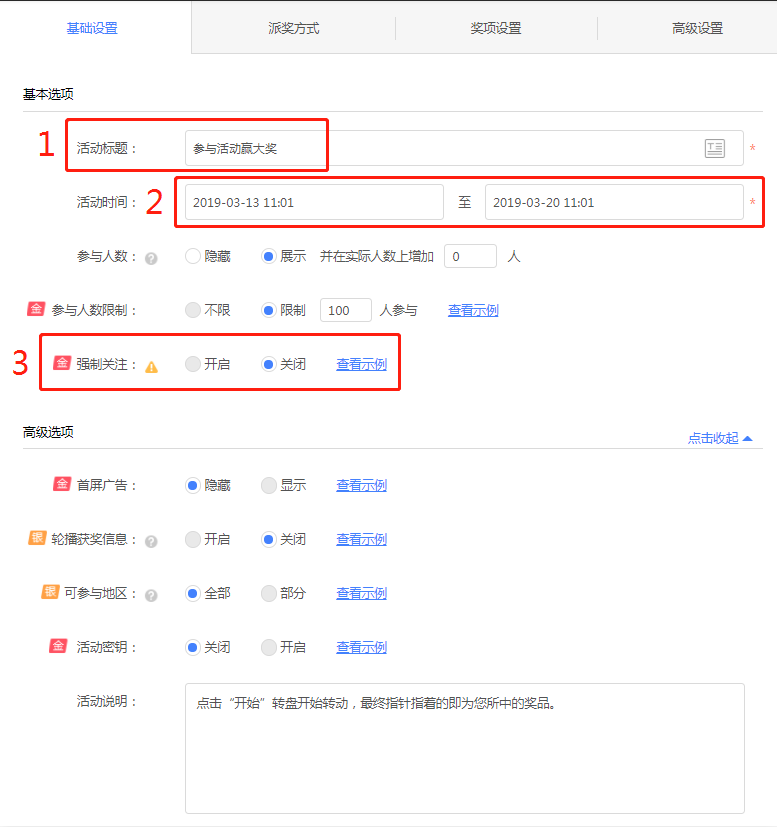Open the 奖项设置 tab

pyautogui.click(x=496, y=28)
